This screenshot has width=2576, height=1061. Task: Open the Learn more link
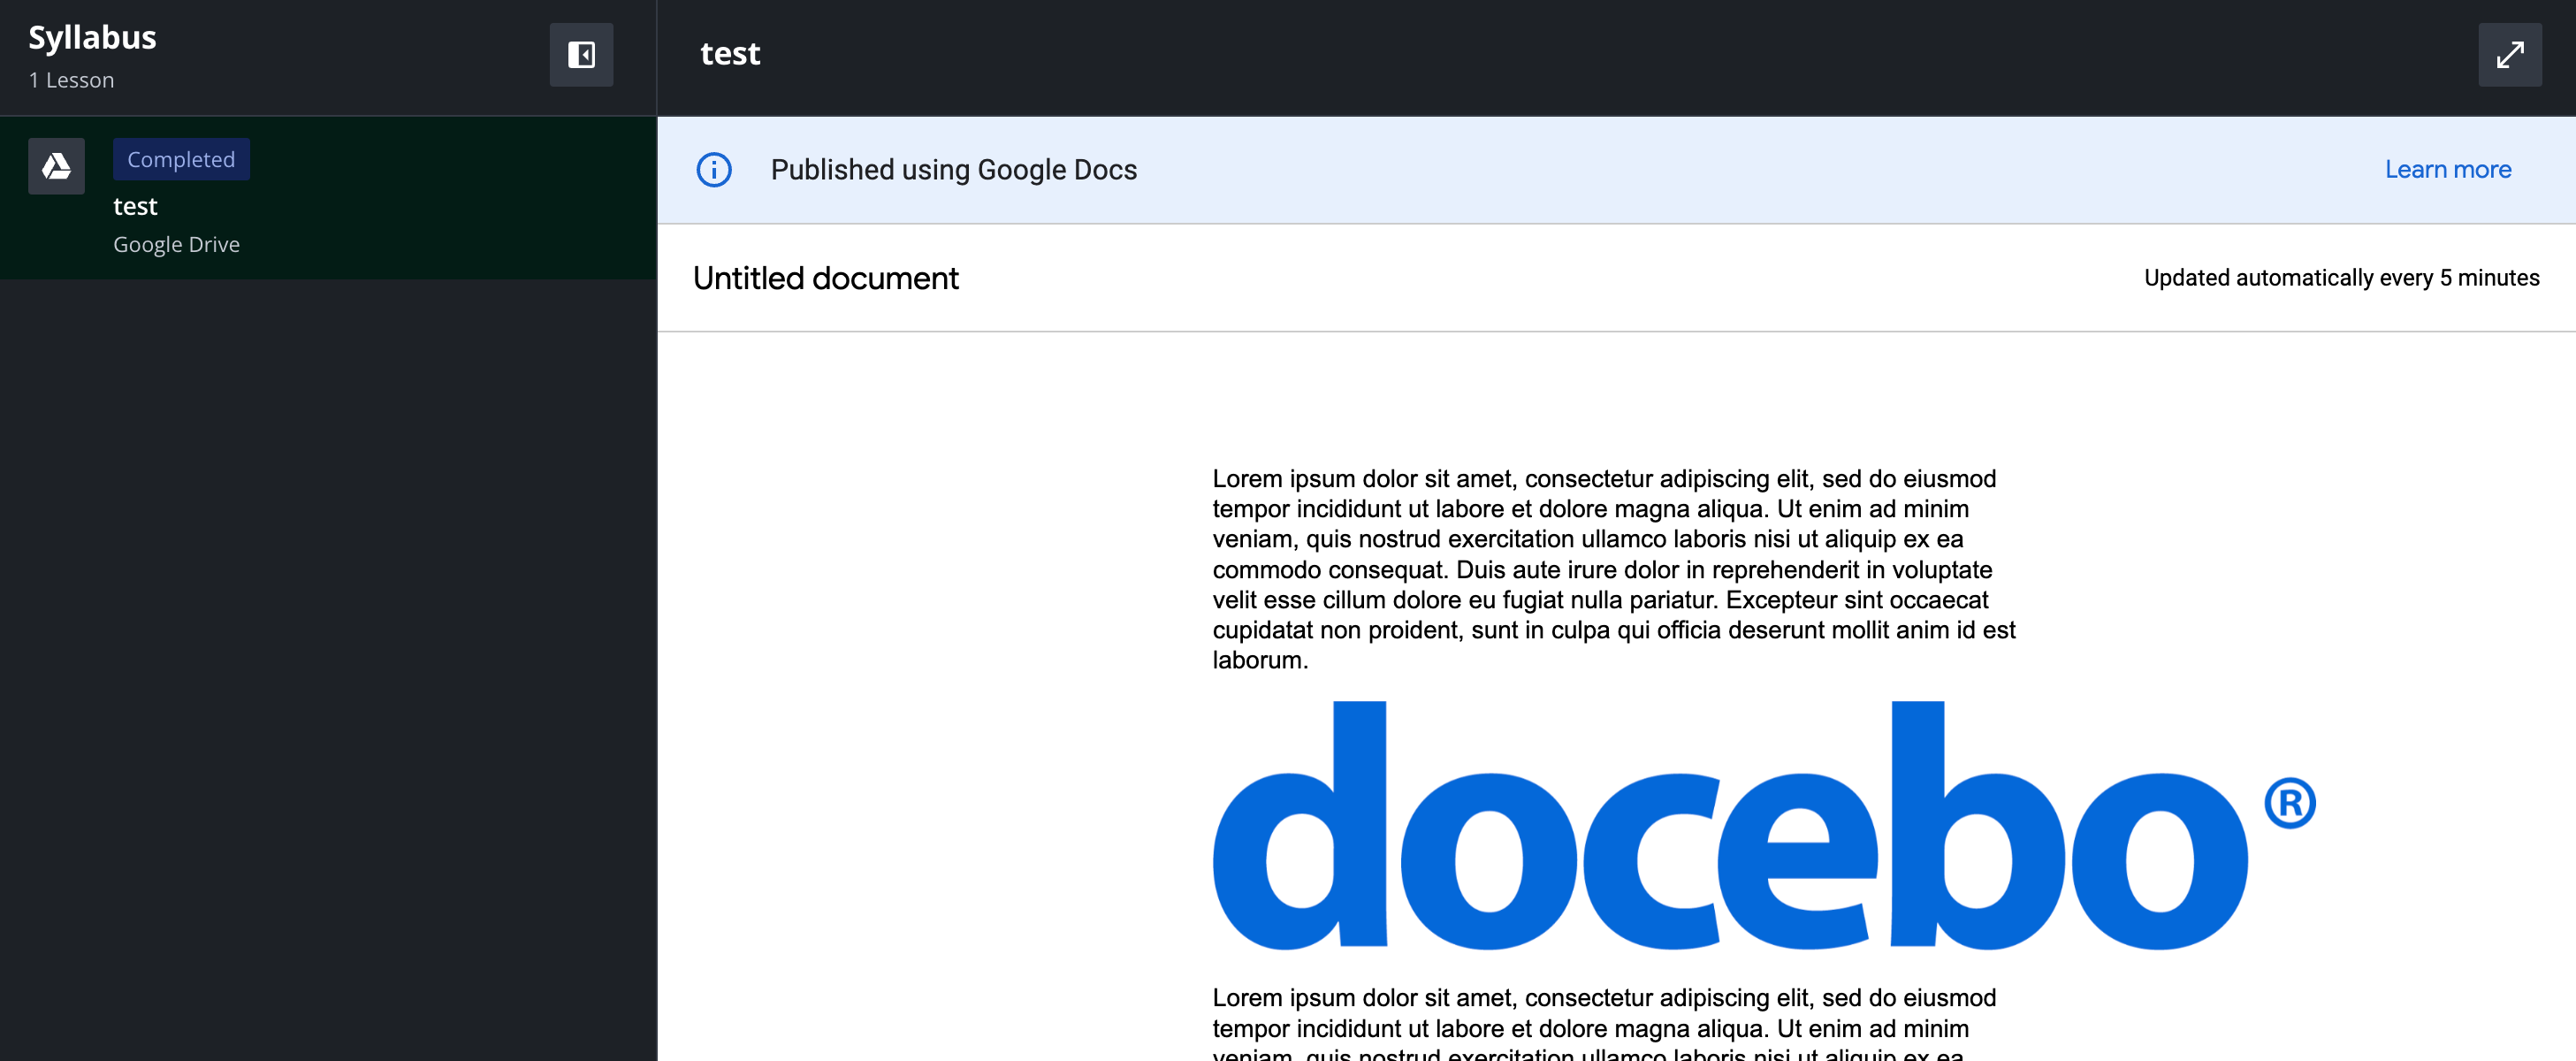(x=2447, y=170)
